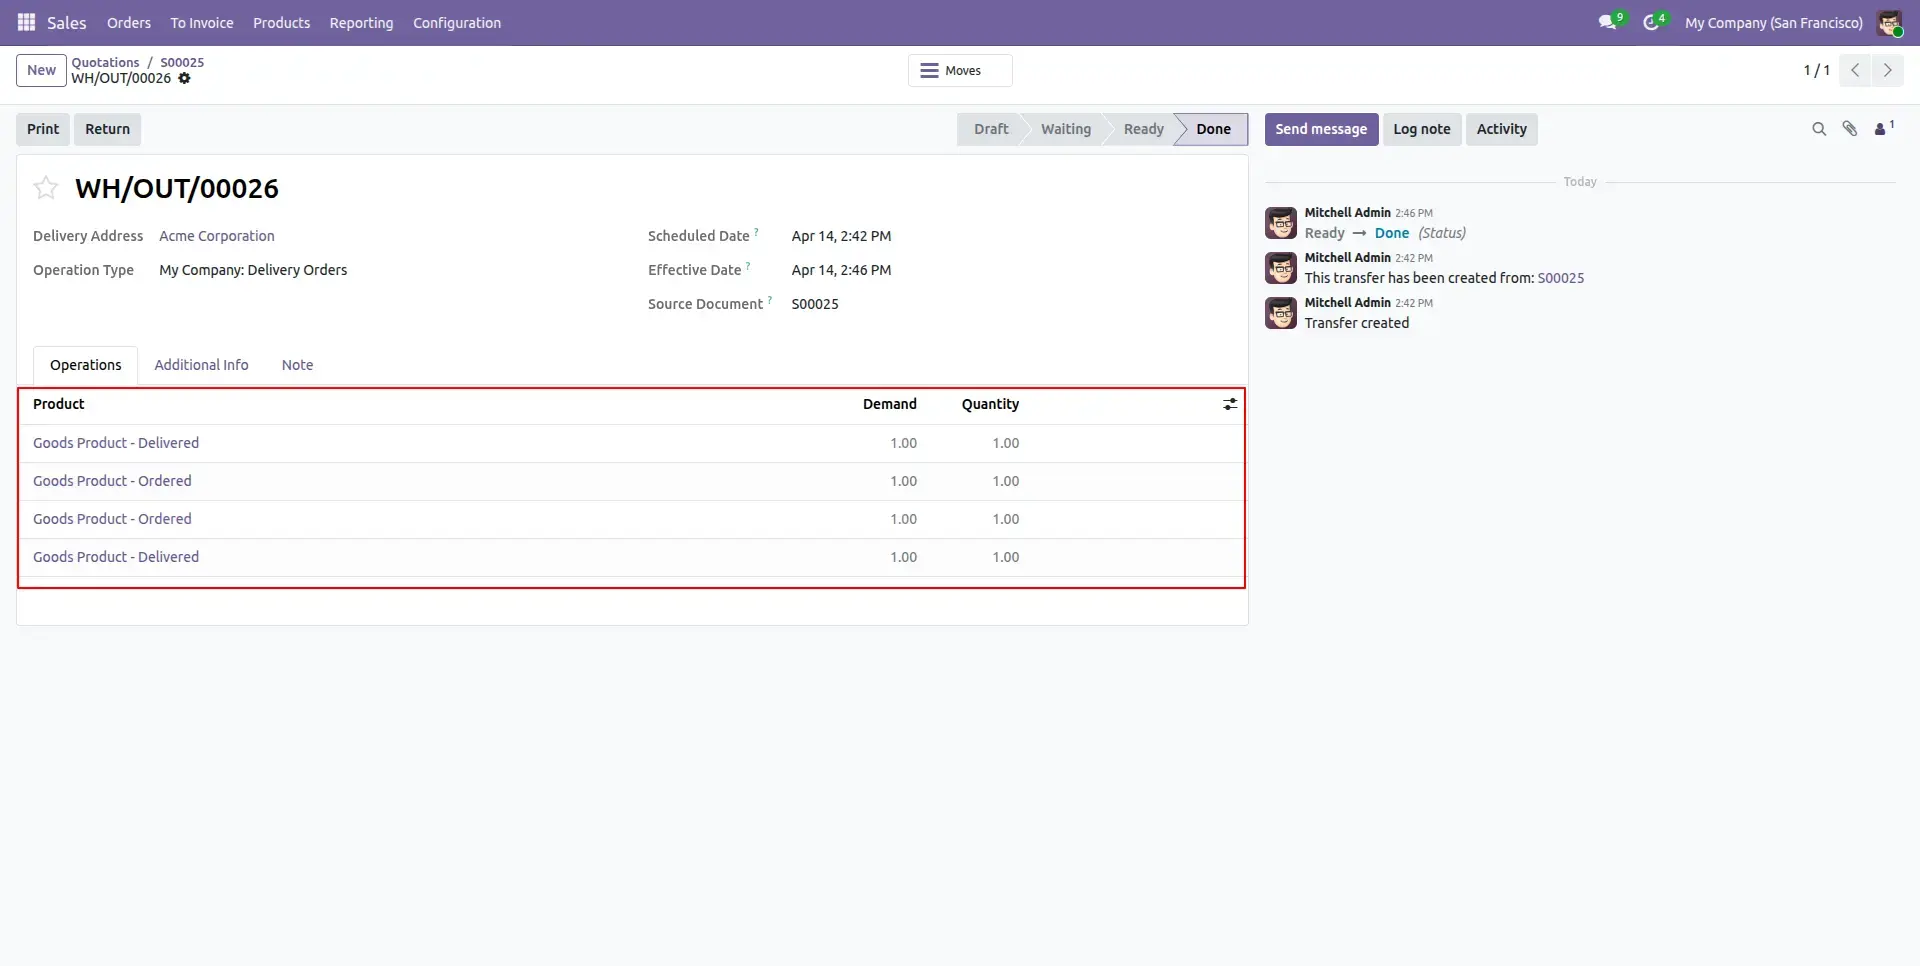Go back to S00025 breadcrumb
The image size is (1920, 966).
tap(182, 62)
